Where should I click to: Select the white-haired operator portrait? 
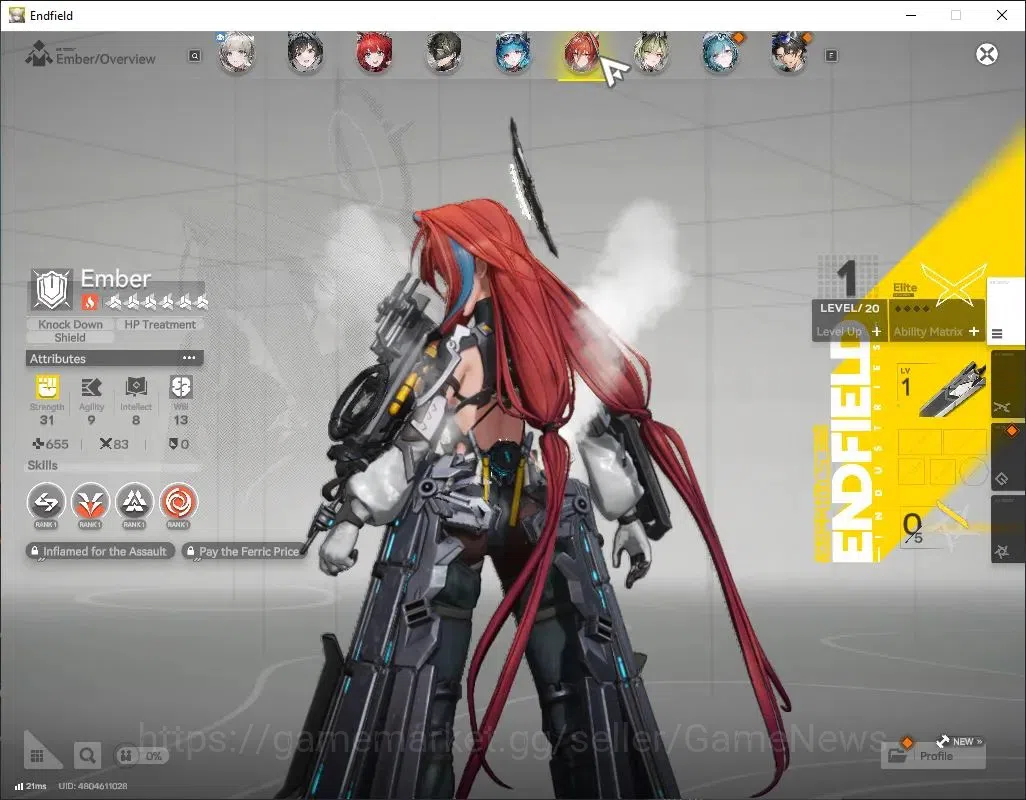236,54
